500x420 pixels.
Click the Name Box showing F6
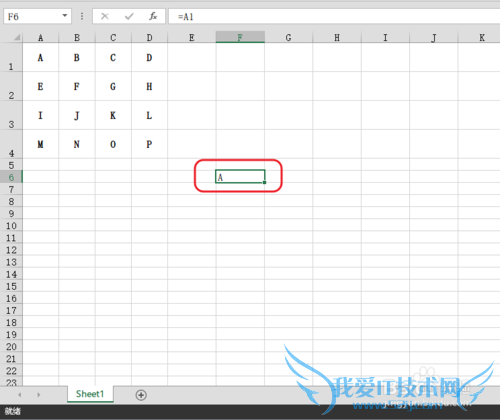(x=37, y=16)
